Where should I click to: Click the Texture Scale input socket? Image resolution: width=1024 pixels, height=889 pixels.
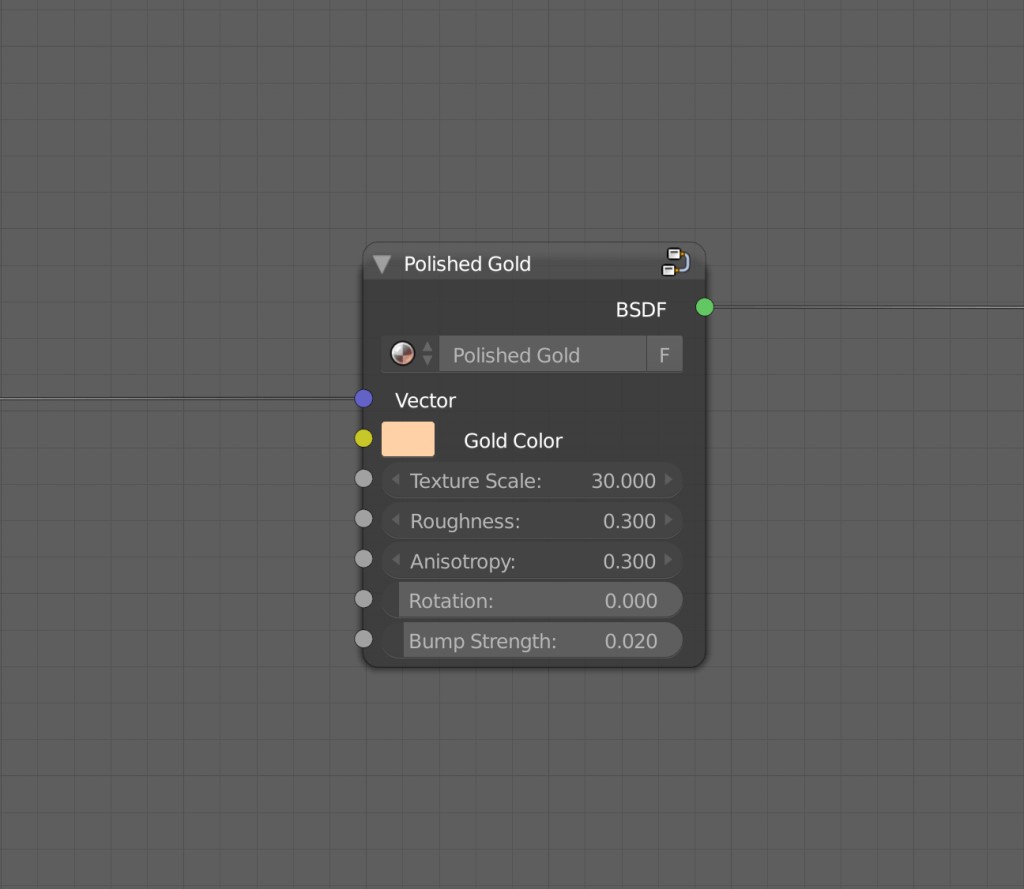[363, 478]
